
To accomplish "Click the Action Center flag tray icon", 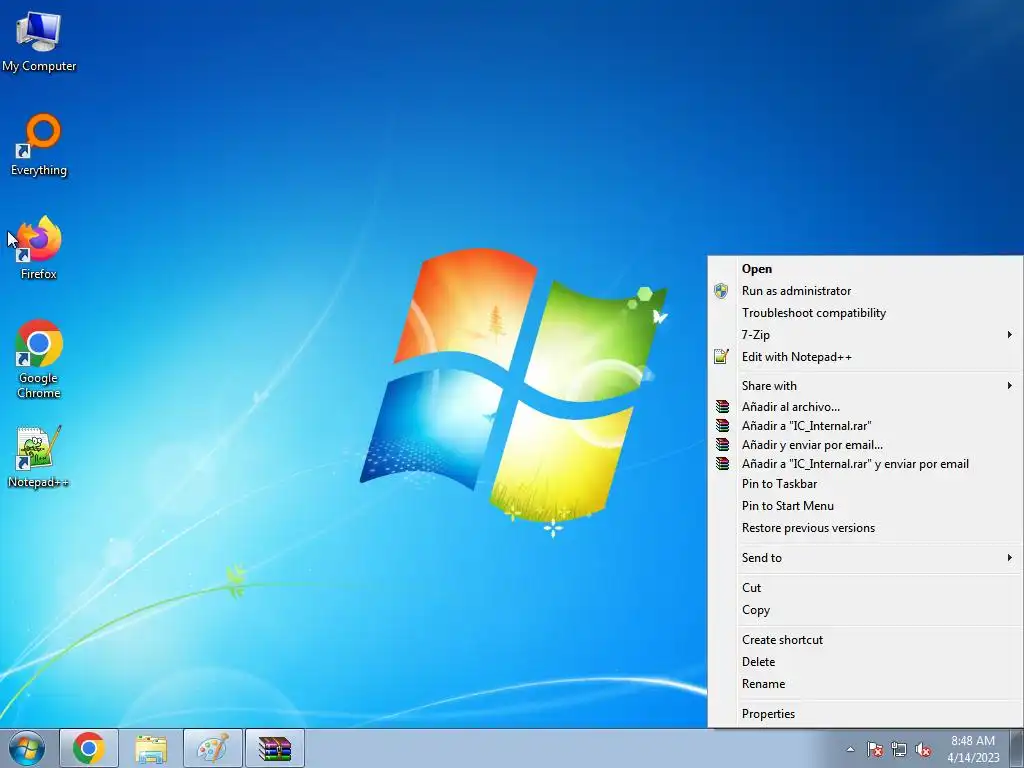I will point(874,749).
